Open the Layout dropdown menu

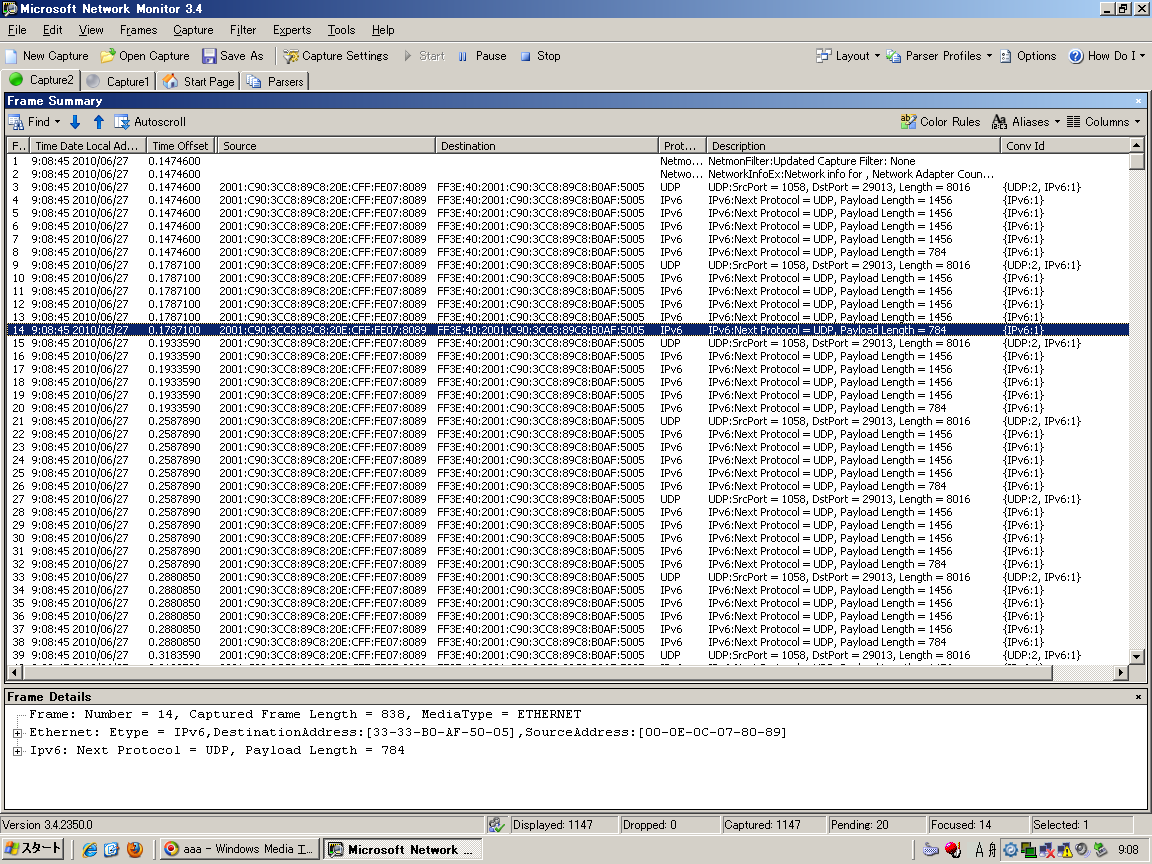click(848, 56)
